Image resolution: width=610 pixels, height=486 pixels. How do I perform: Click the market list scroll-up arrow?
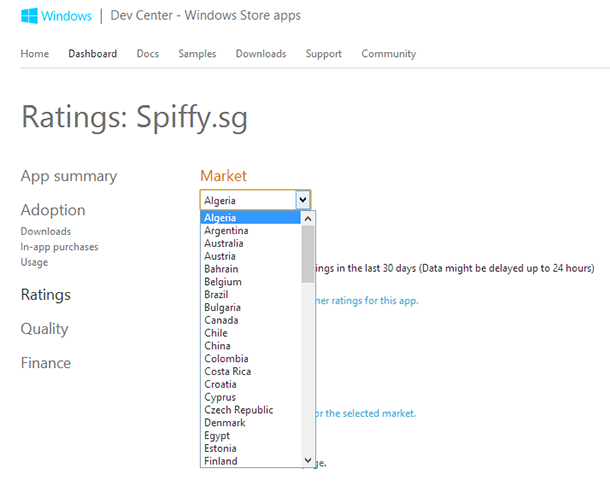coord(308,219)
